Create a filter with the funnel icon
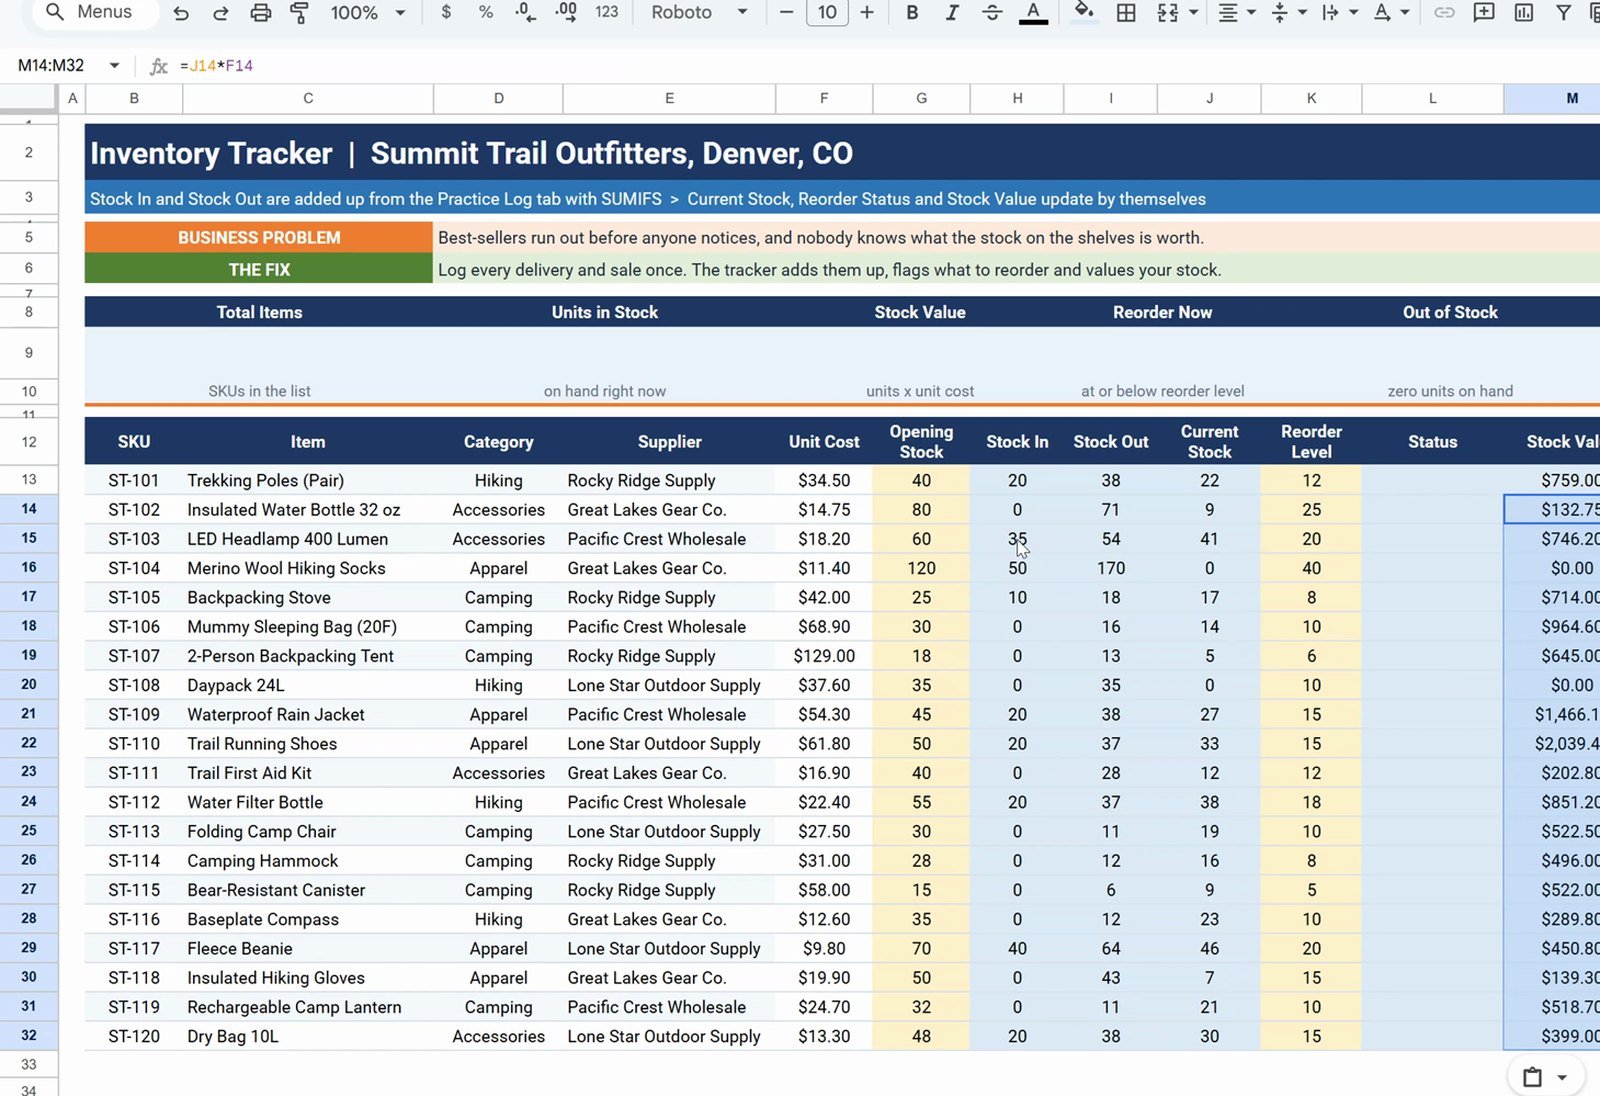The image size is (1600, 1096). [x=1563, y=13]
